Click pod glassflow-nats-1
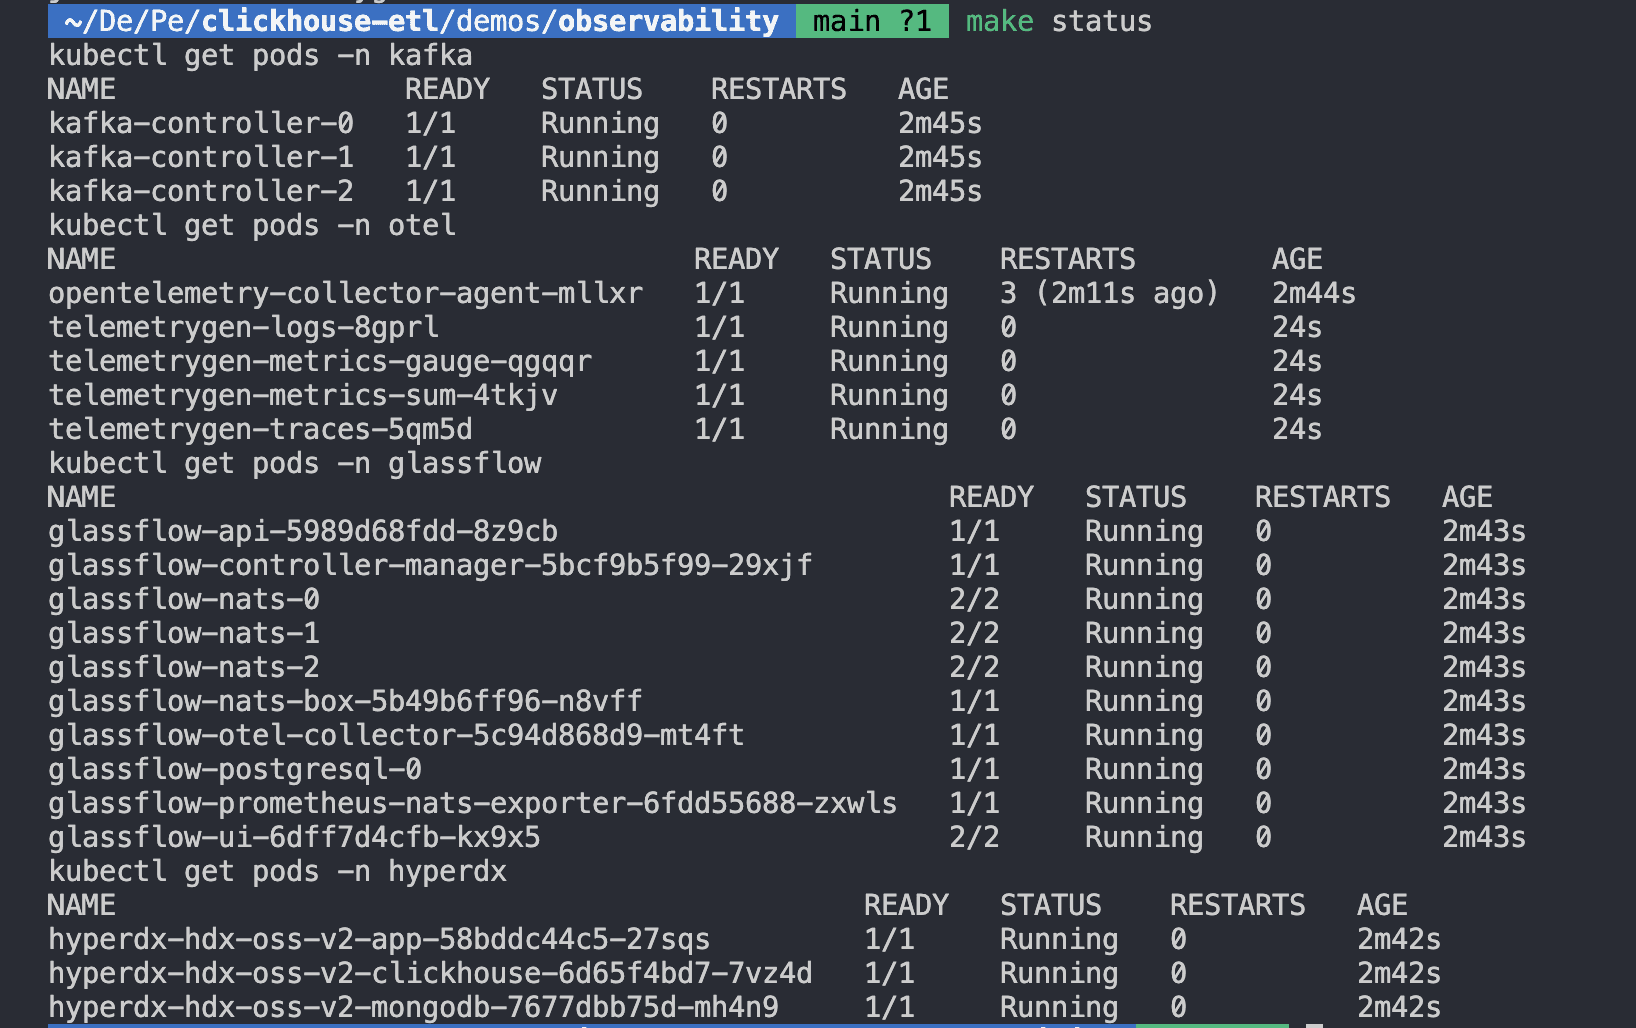 tap(184, 633)
